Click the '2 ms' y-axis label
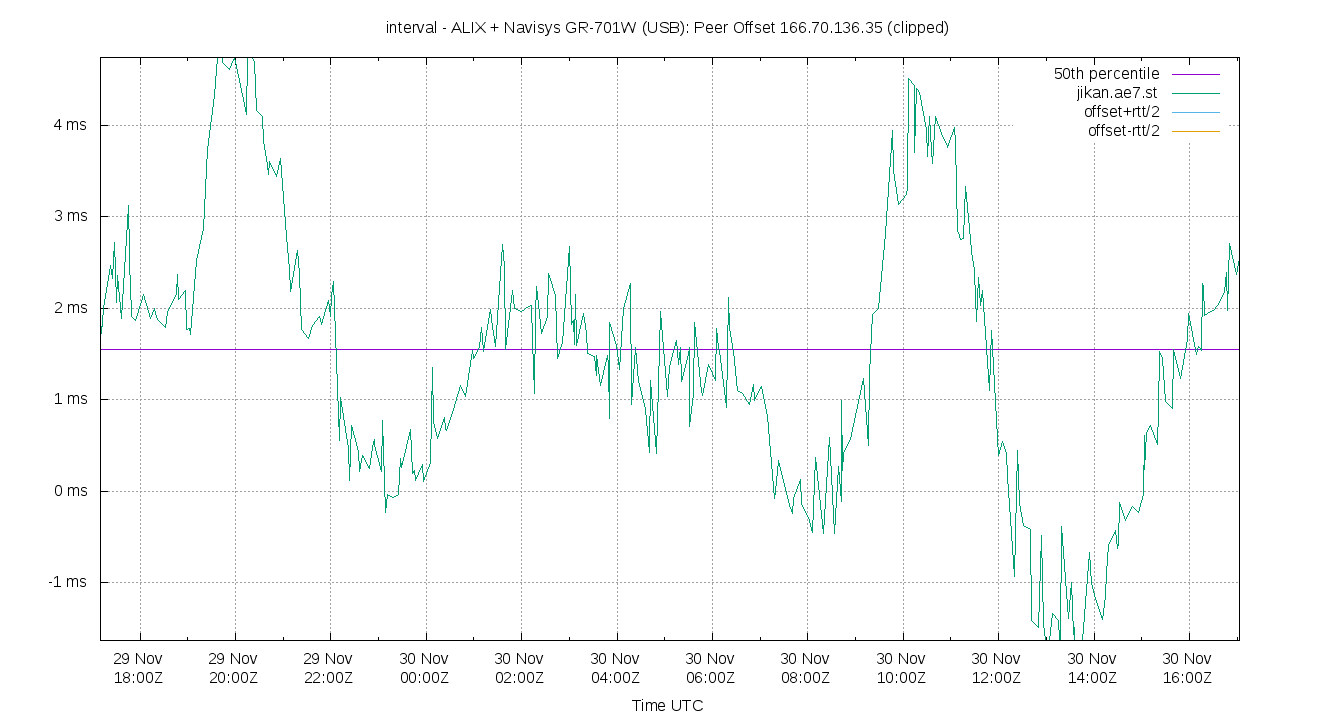 pyautogui.click(x=70, y=308)
